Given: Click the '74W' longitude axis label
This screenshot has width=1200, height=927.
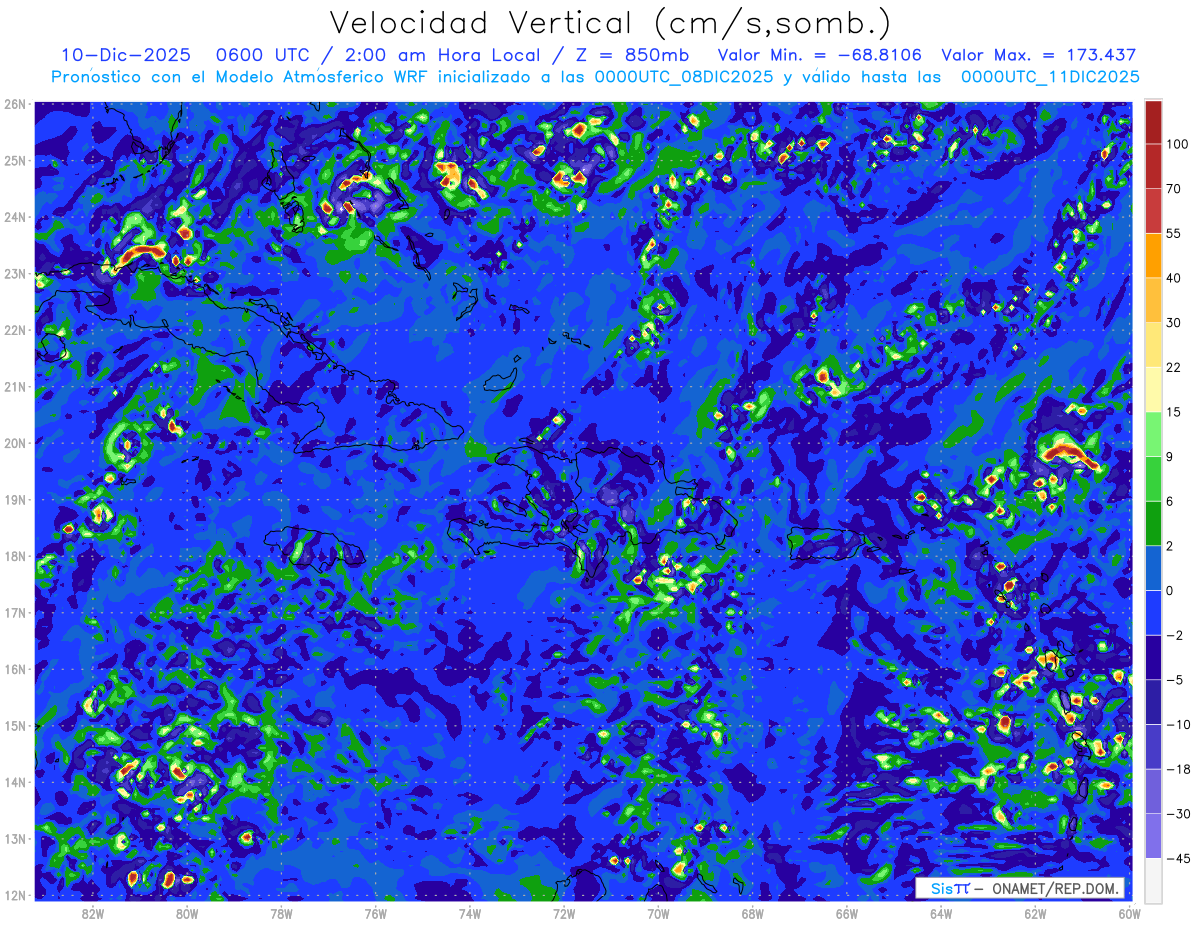Looking at the screenshot, I should (470, 913).
